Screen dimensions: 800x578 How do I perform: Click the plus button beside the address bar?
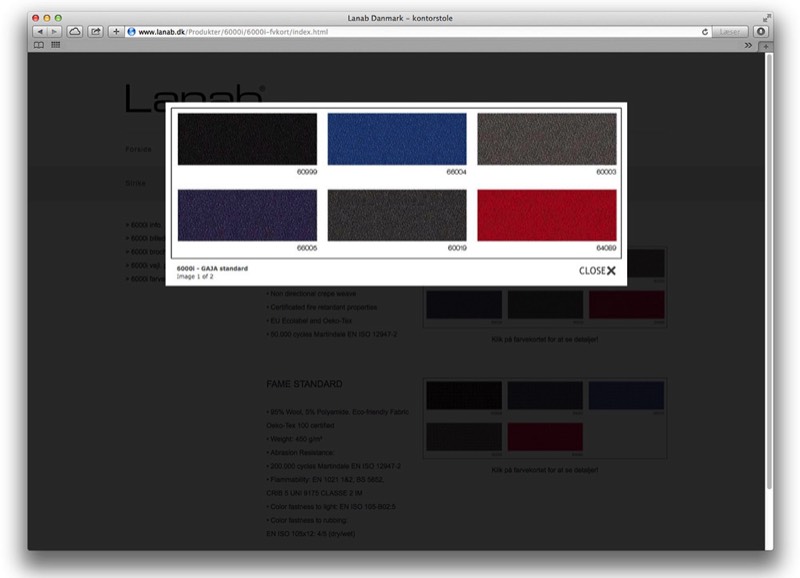[116, 32]
